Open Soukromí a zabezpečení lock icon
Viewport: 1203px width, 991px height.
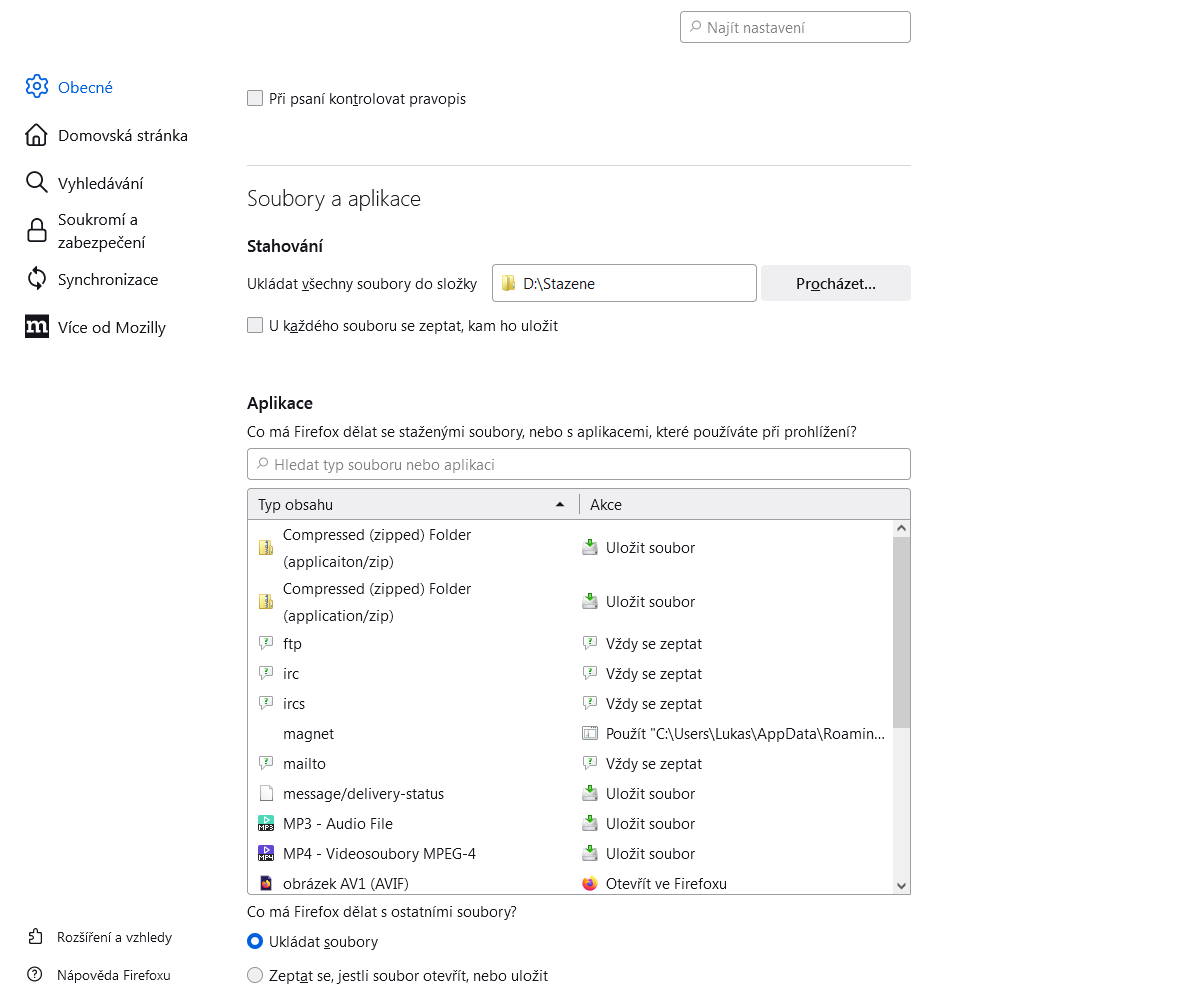click(x=37, y=231)
